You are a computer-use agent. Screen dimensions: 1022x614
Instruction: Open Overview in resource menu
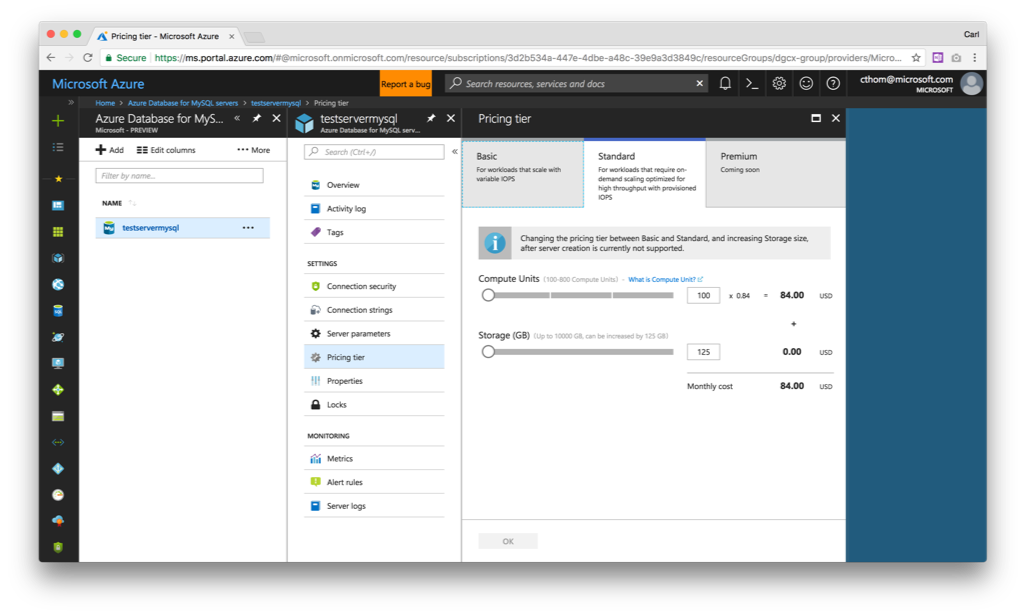click(x=374, y=185)
